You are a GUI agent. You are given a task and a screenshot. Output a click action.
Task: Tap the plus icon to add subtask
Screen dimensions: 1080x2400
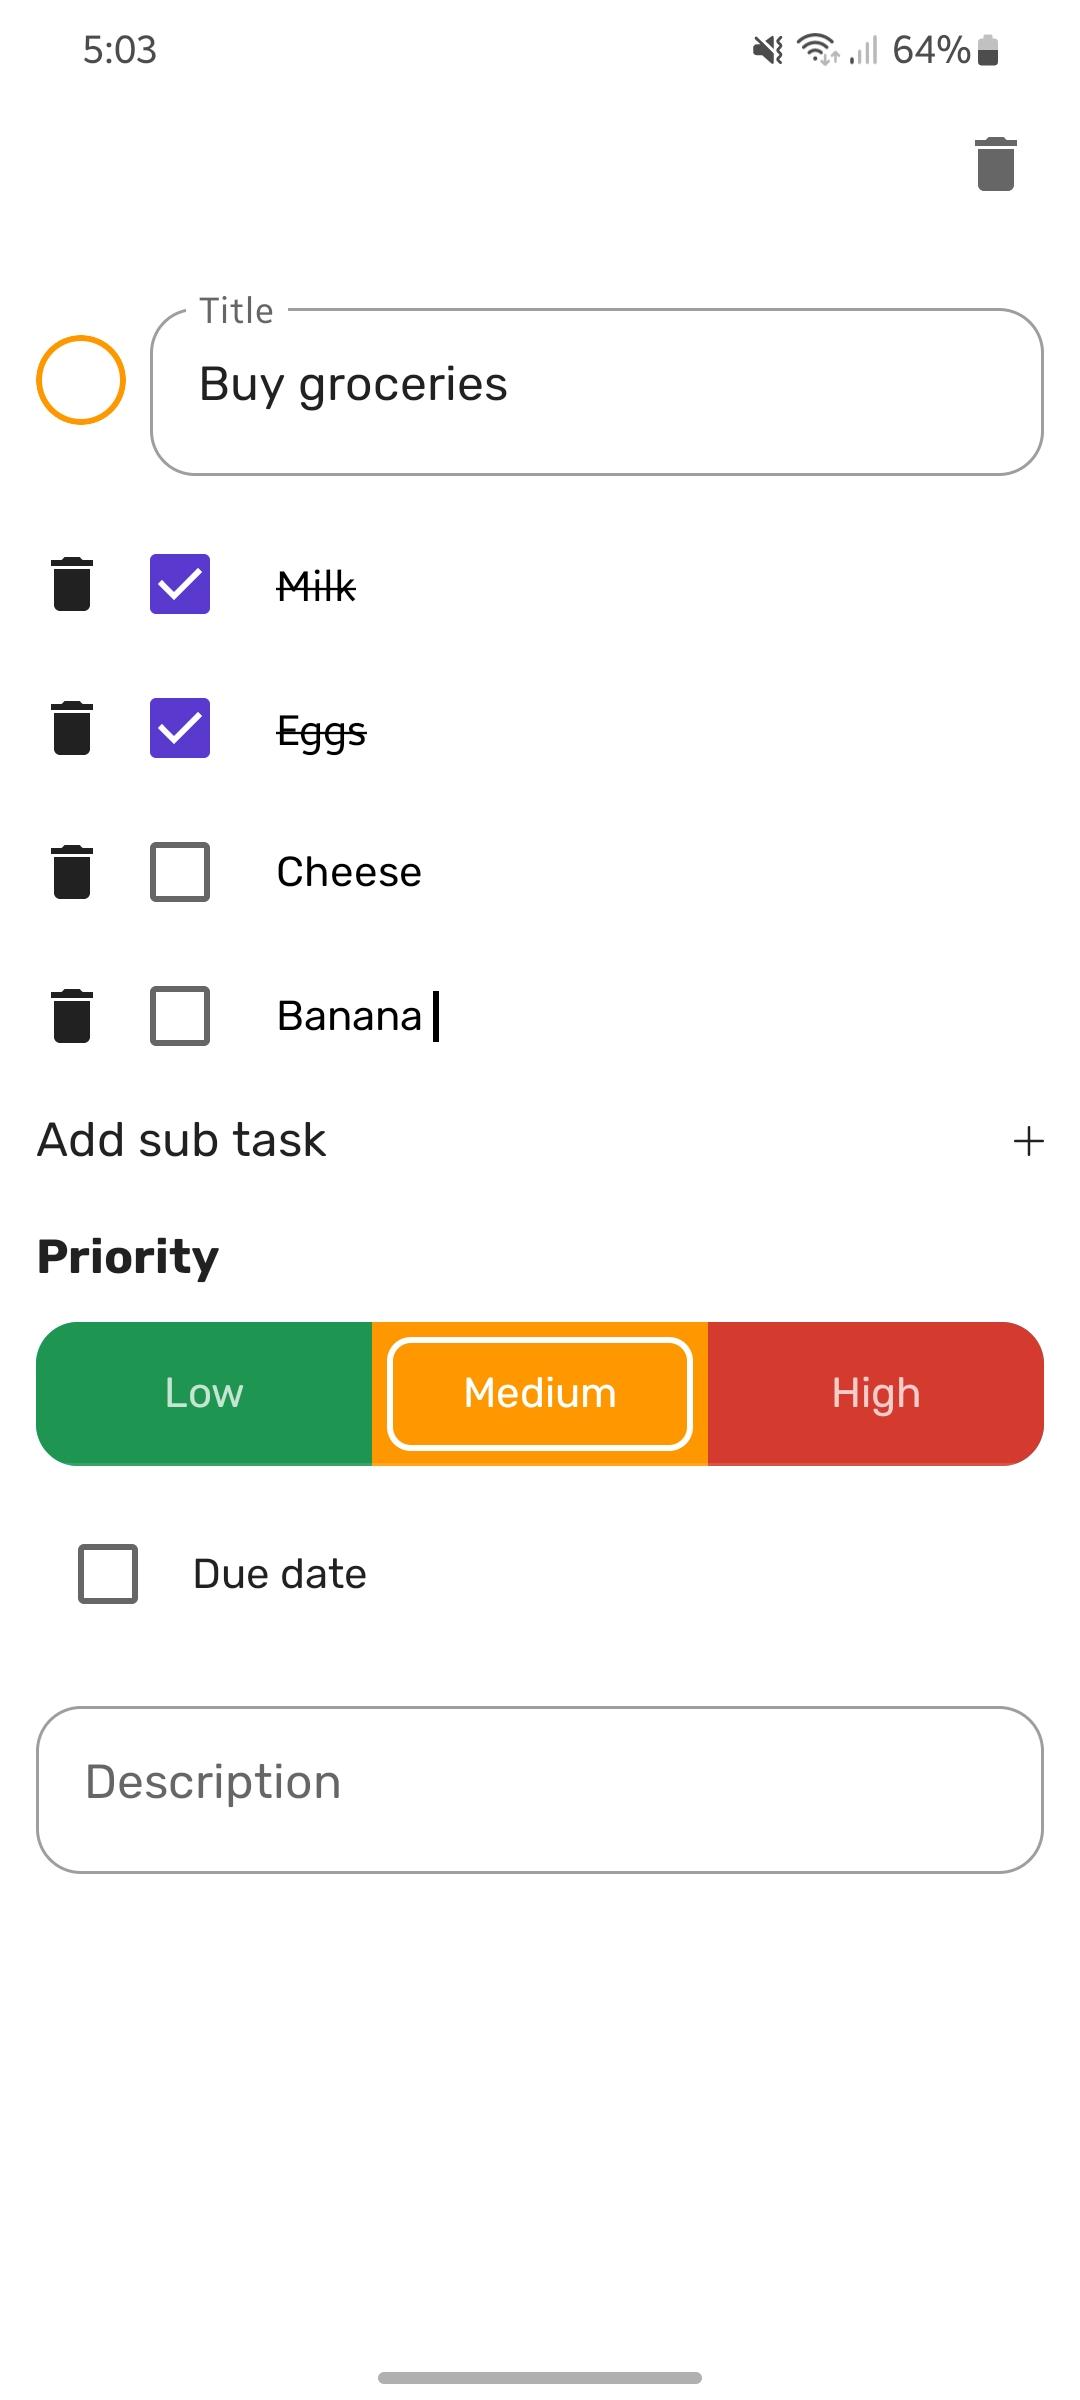(1028, 1141)
